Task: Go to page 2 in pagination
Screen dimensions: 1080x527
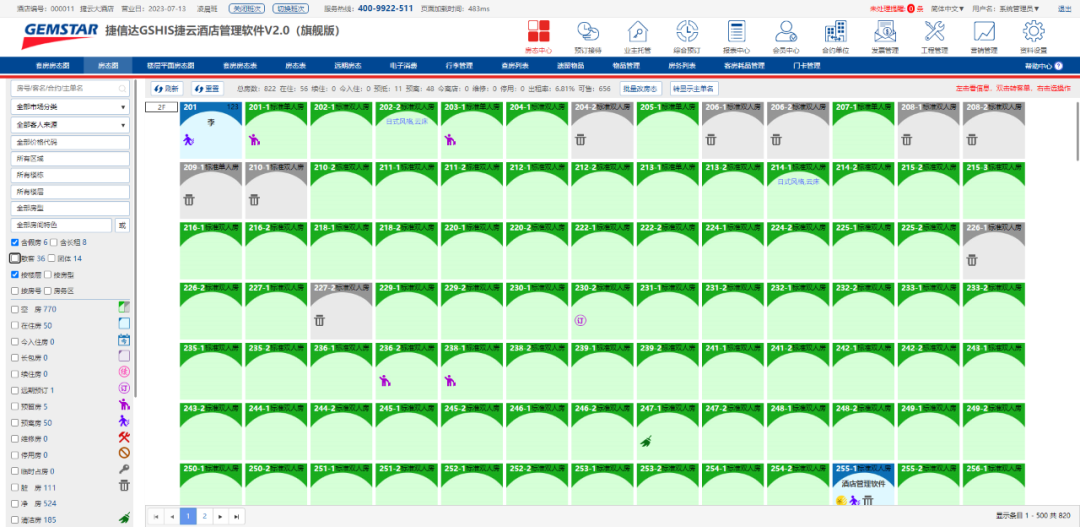Action: (203, 516)
